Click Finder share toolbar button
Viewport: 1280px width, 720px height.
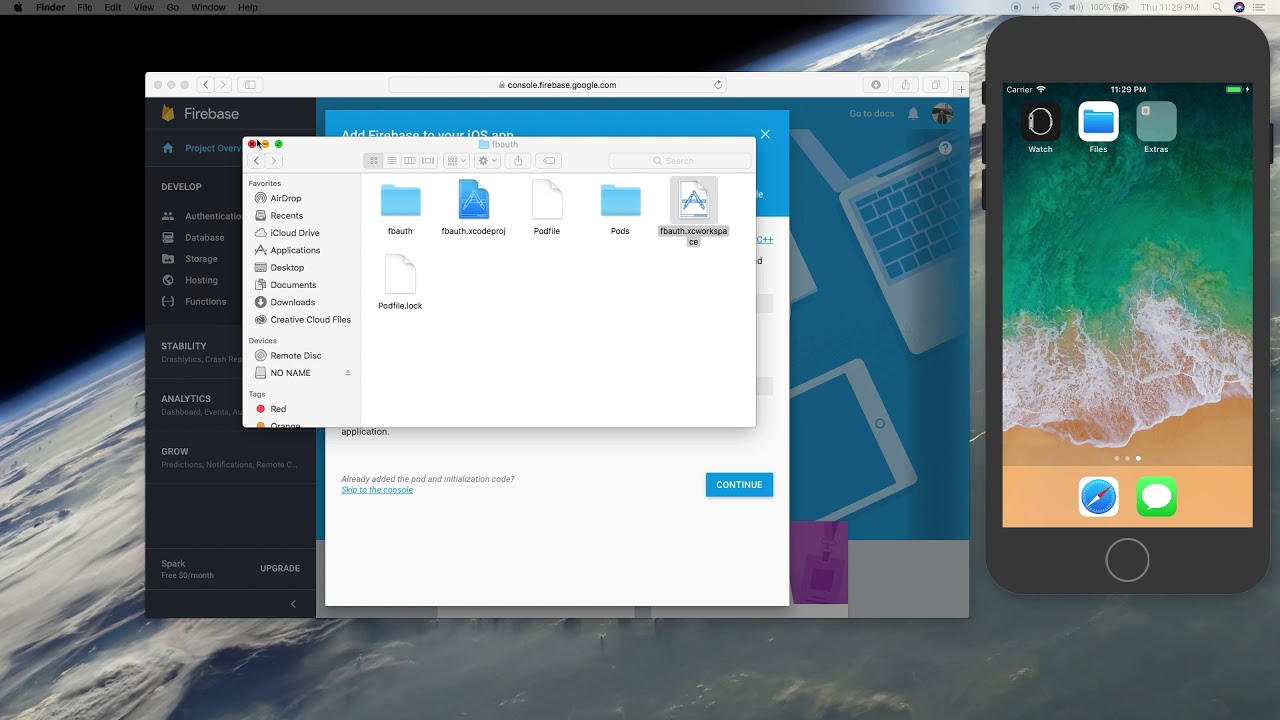pyautogui.click(x=518, y=160)
